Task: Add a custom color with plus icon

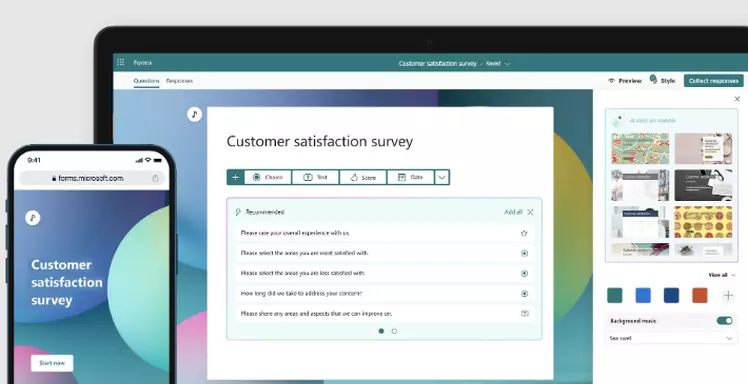Action: (x=728, y=296)
